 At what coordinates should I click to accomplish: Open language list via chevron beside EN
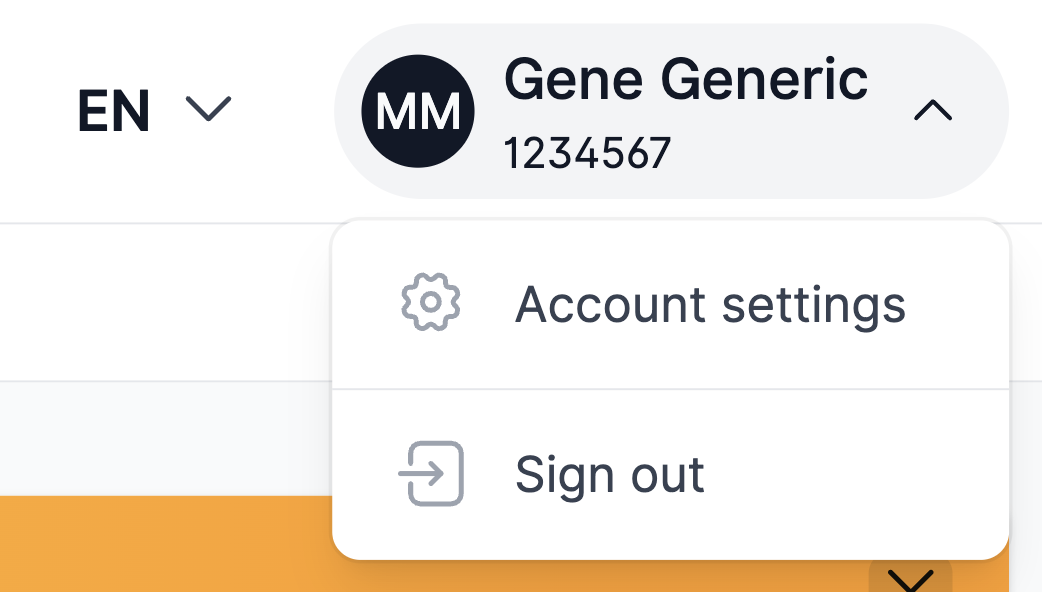208,109
